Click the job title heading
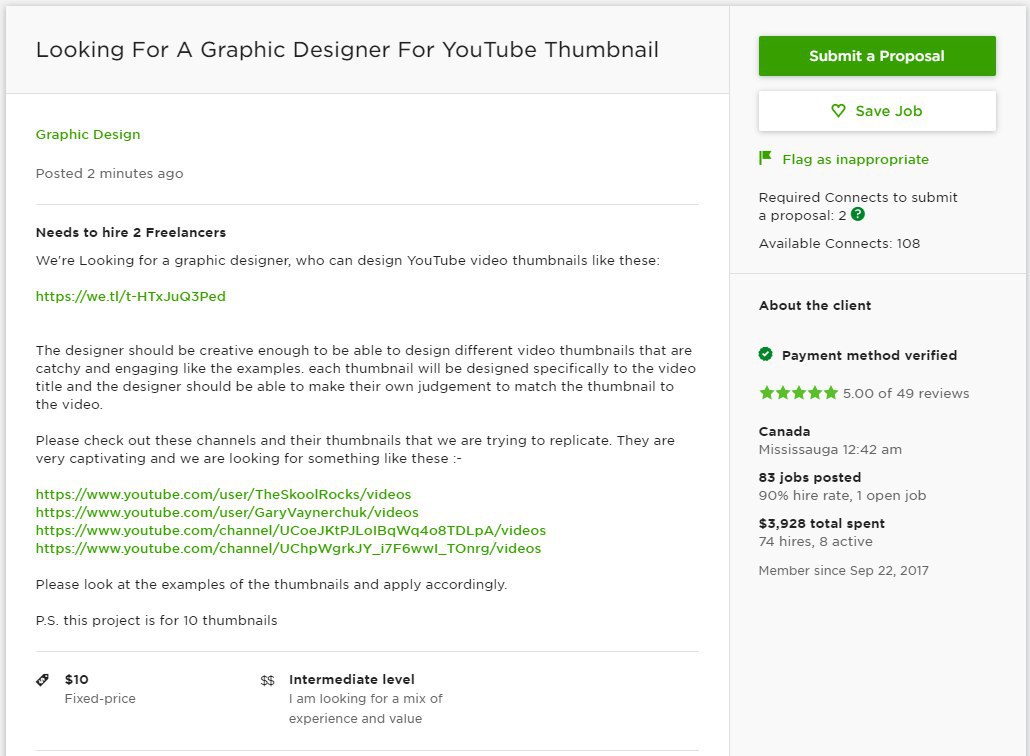1030x756 pixels. [x=347, y=49]
